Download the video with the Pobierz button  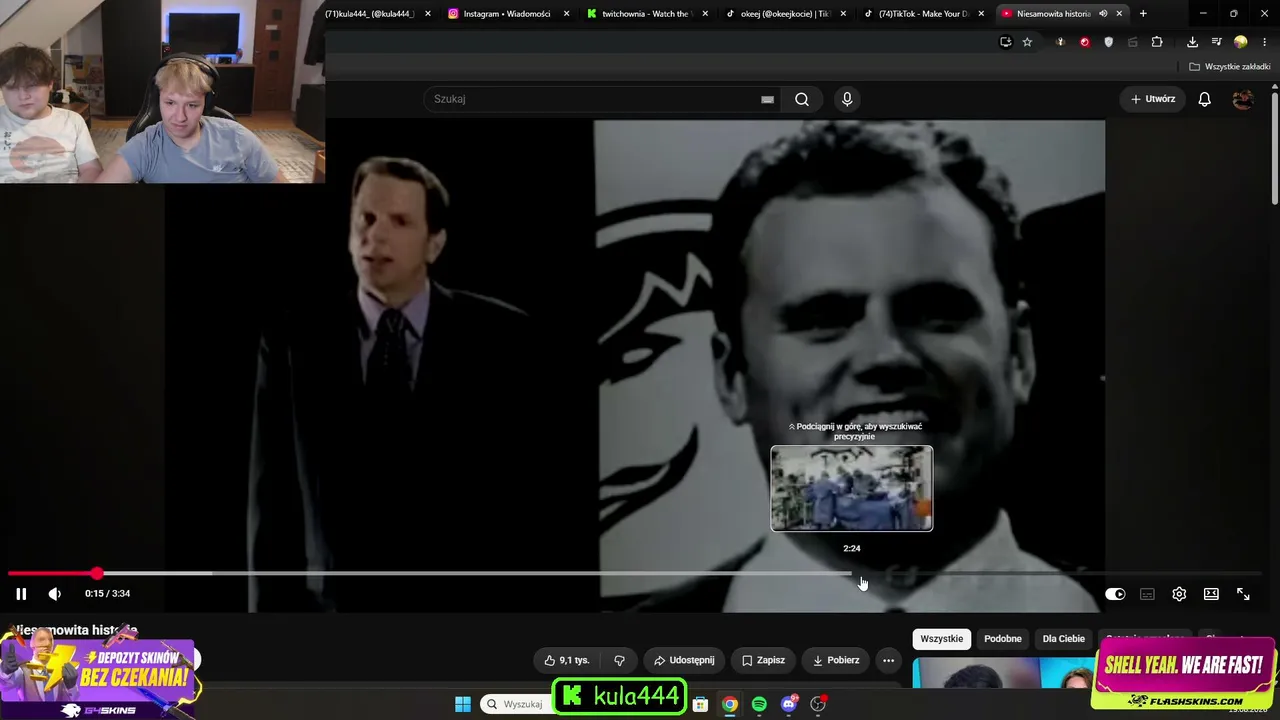(836, 660)
